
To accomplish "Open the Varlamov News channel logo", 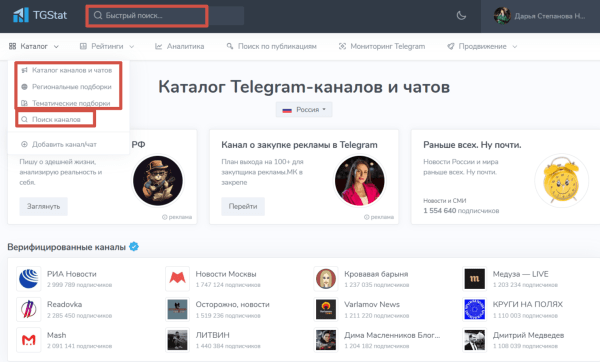I will [326, 309].
